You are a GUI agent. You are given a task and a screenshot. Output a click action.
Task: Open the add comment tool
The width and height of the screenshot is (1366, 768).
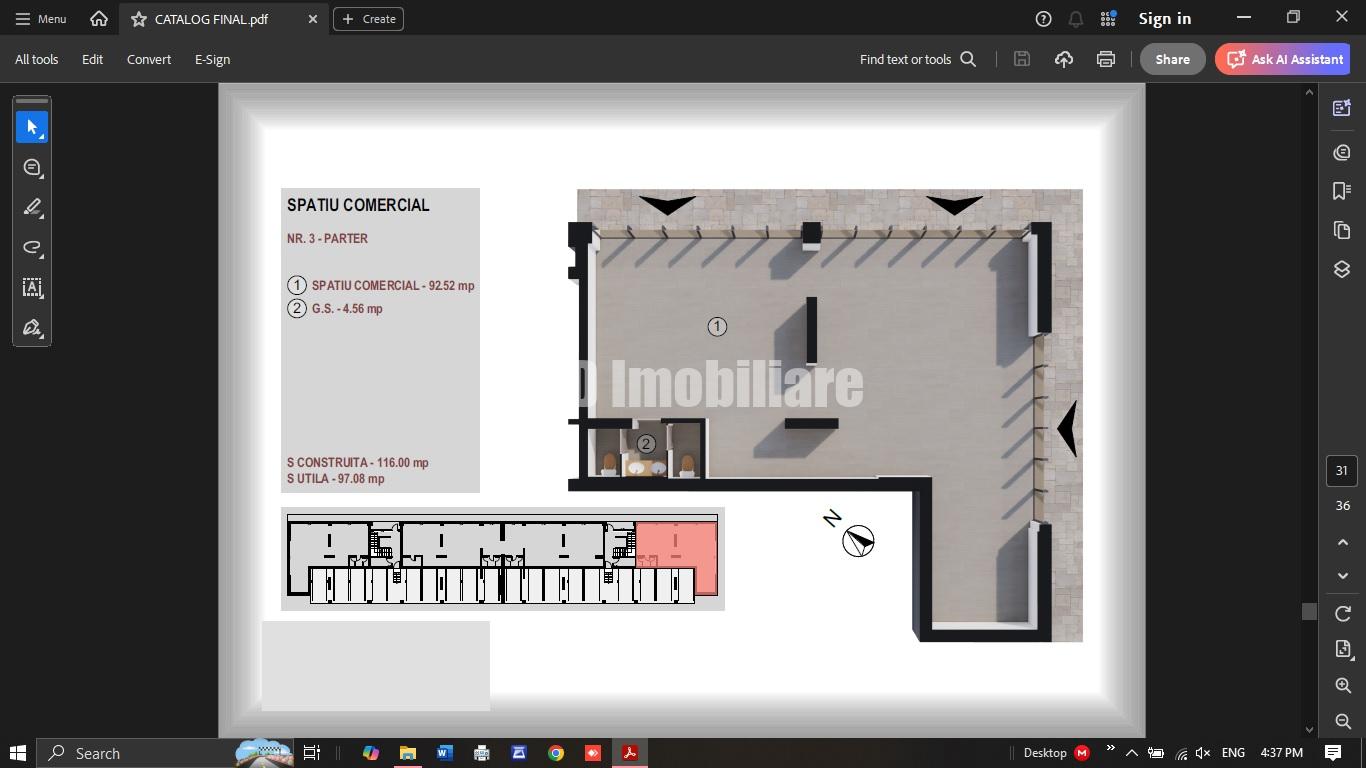click(x=32, y=167)
